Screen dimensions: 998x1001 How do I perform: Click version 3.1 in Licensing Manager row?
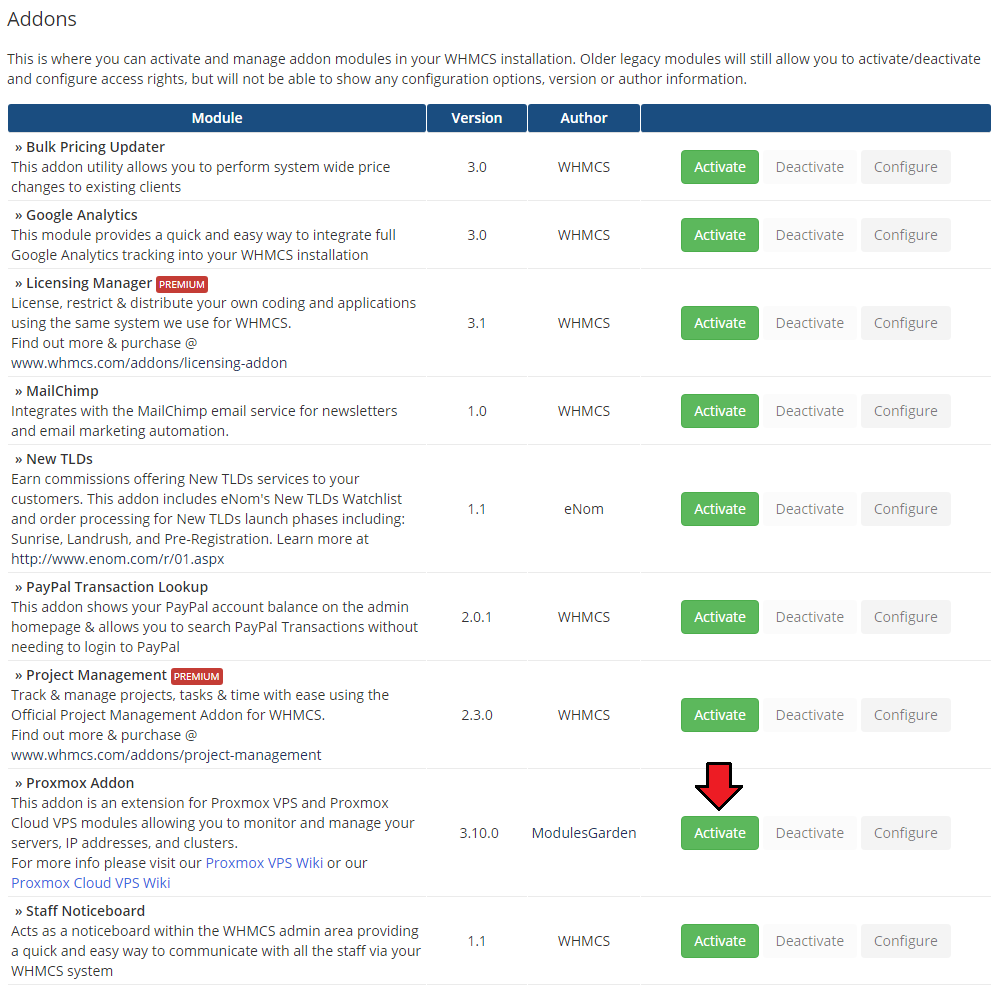476,323
